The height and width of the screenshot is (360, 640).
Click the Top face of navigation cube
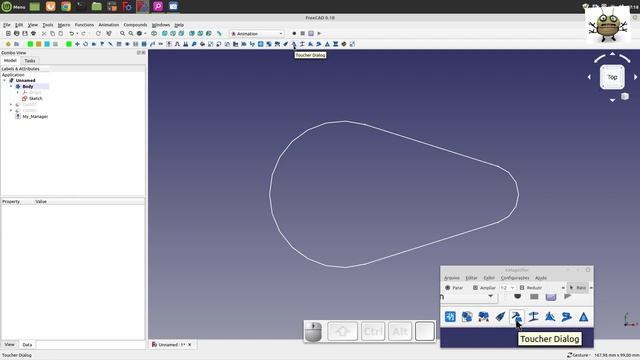[x=612, y=77]
